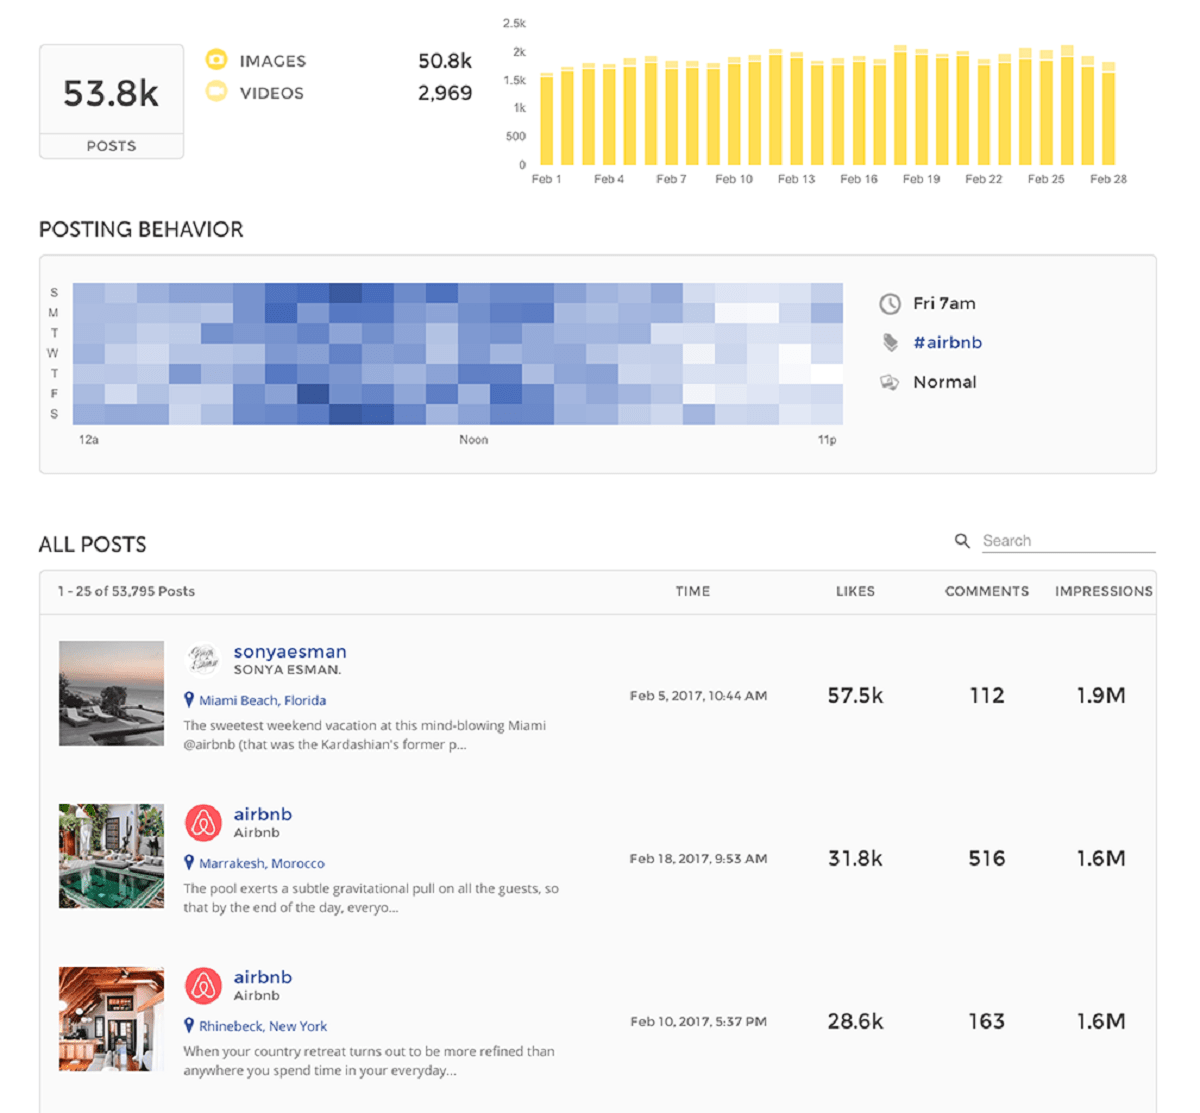The height and width of the screenshot is (1113, 1200).
Task: Click the yellow Images camera icon
Action: pos(216,60)
